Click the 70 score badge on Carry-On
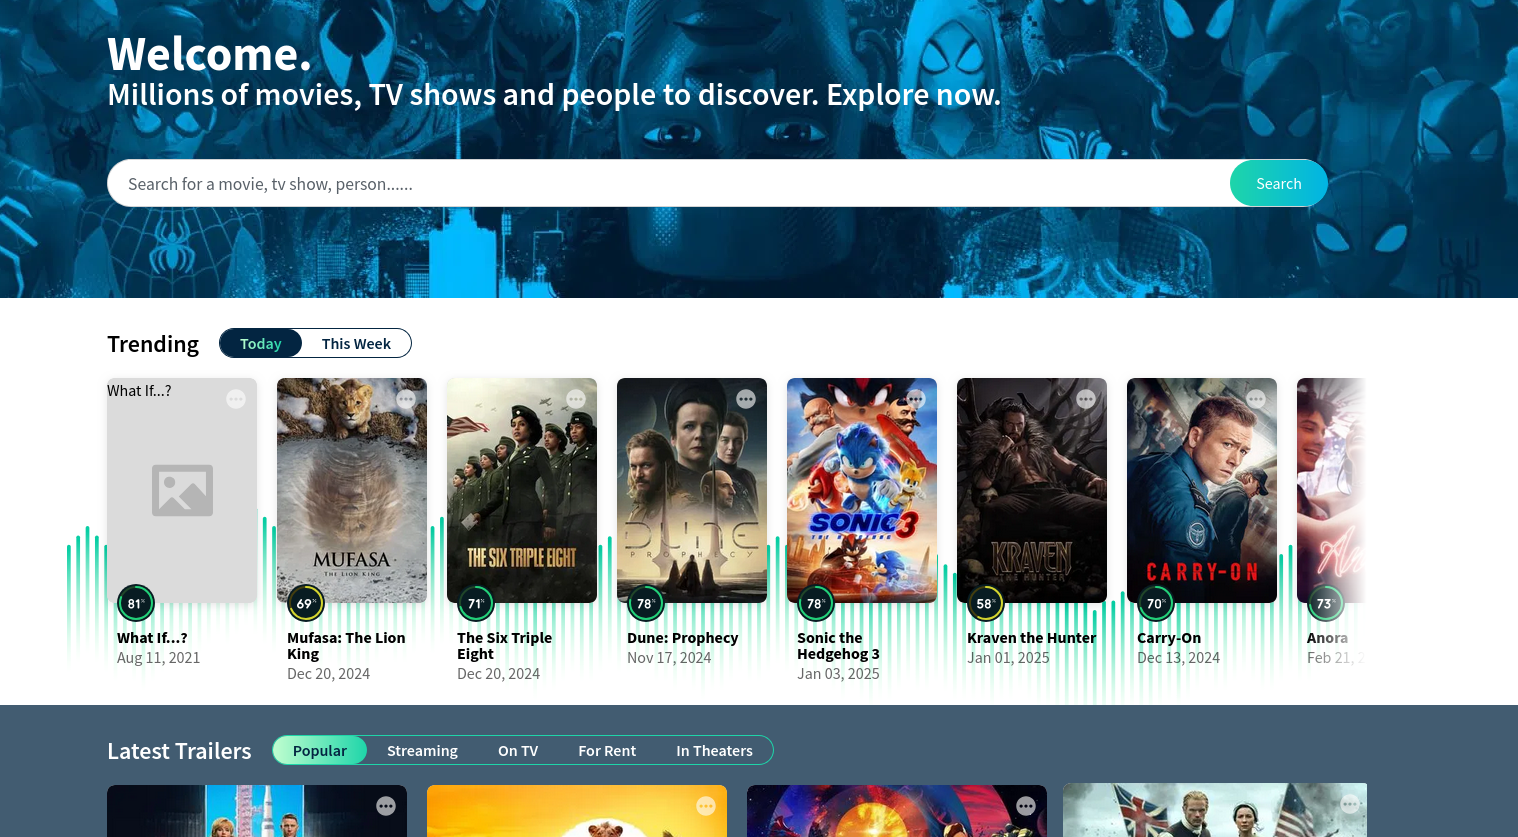1518x837 pixels. [x=1156, y=603]
